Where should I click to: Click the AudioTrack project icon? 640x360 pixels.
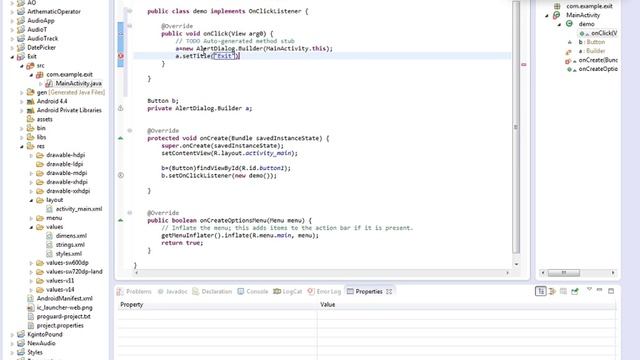point(21,38)
